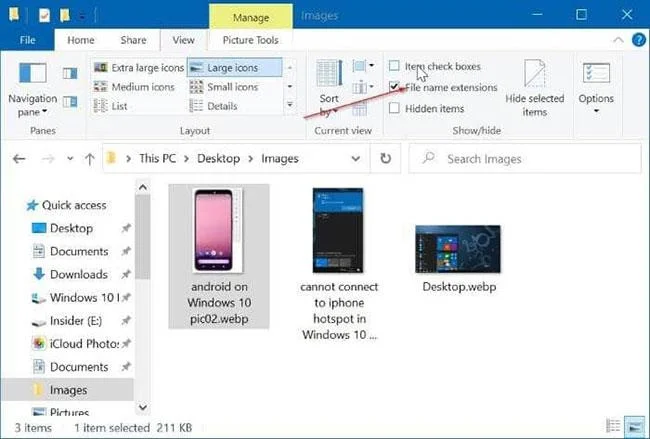Open the Sort by dropdown
Image resolution: width=650 pixels, height=439 pixels.
tap(329, 89)
